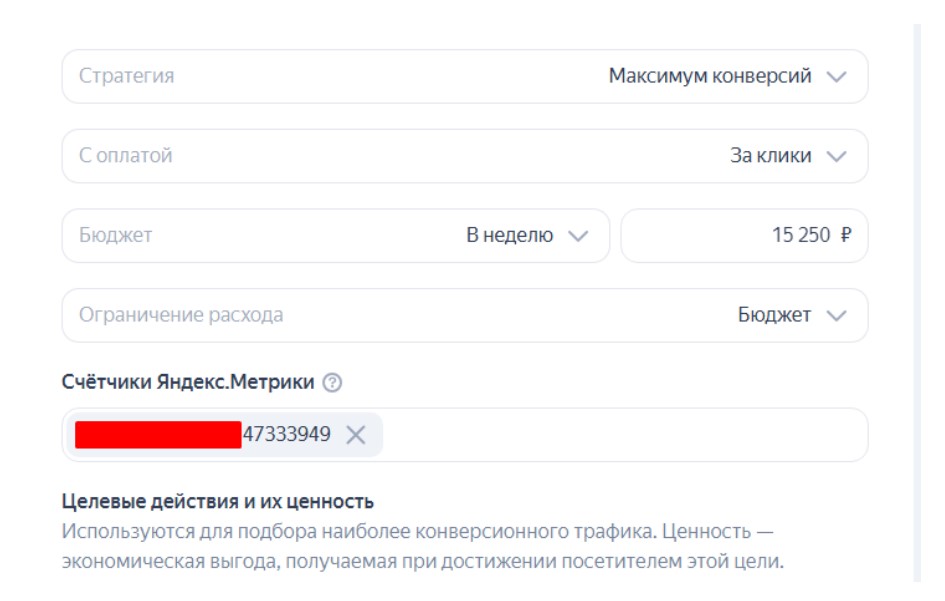Select the Максимум конверсий value text
The width and height of the screenshot is (945, 601).
pyautogui.click(x=710, y=77)
